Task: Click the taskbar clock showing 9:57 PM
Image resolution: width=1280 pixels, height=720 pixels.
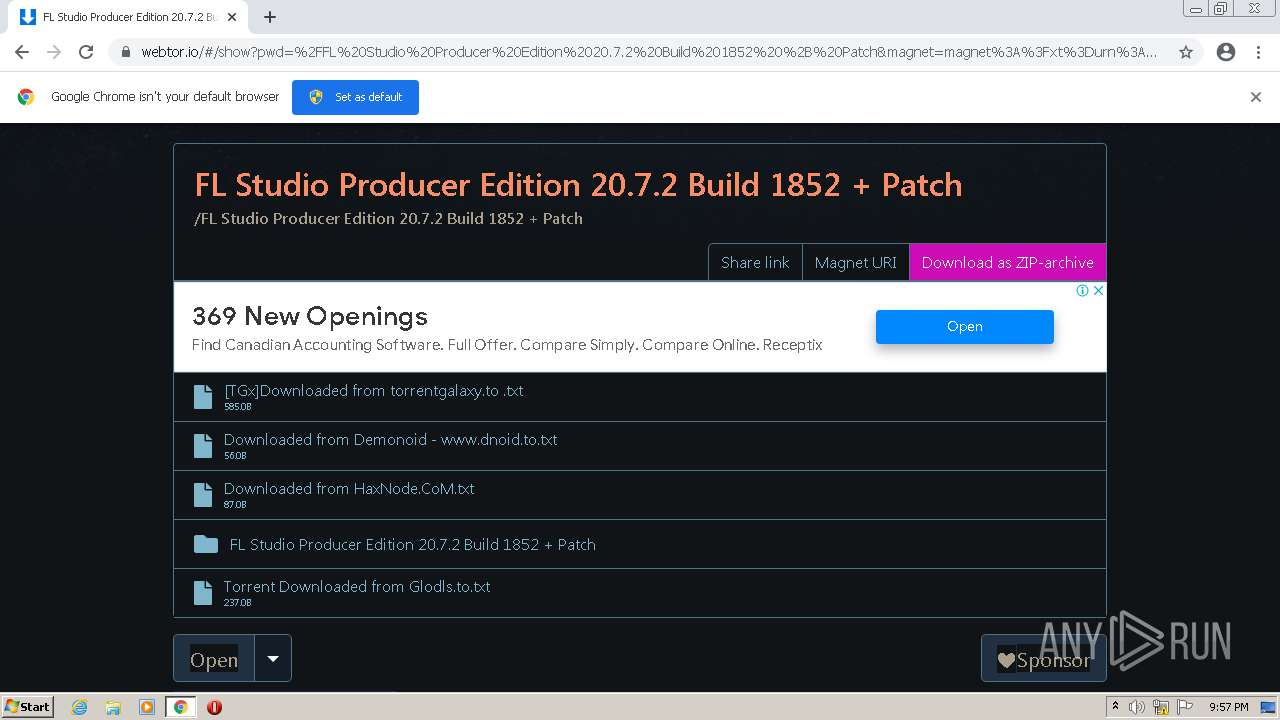Action: coord(1228,707)
